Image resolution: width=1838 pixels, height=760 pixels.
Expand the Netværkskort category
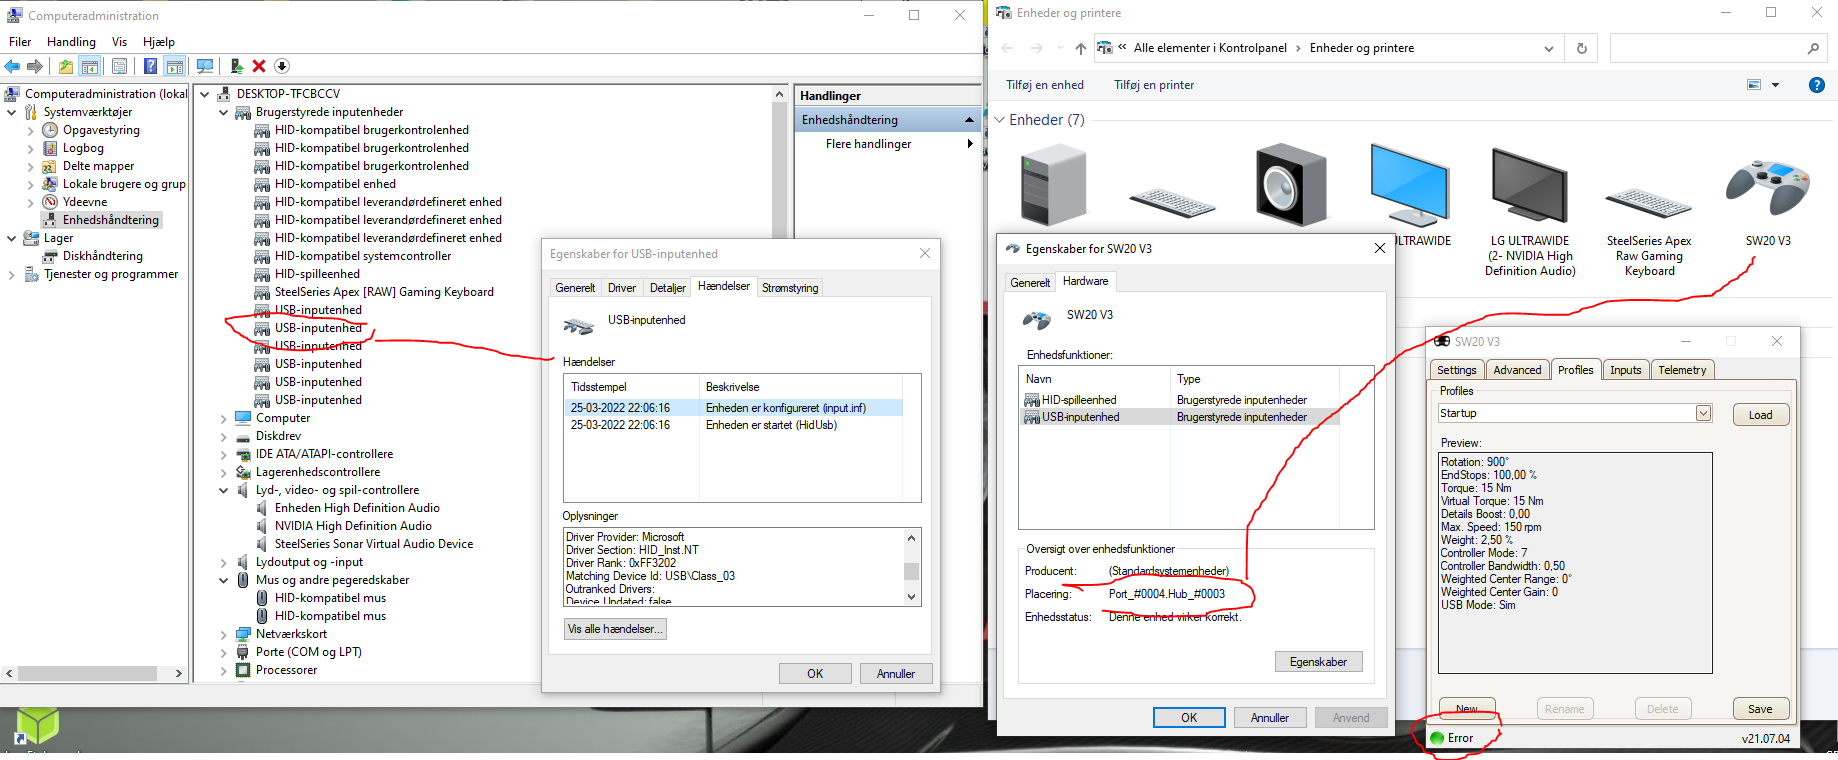pyautogui.click(x=224, y=634)
